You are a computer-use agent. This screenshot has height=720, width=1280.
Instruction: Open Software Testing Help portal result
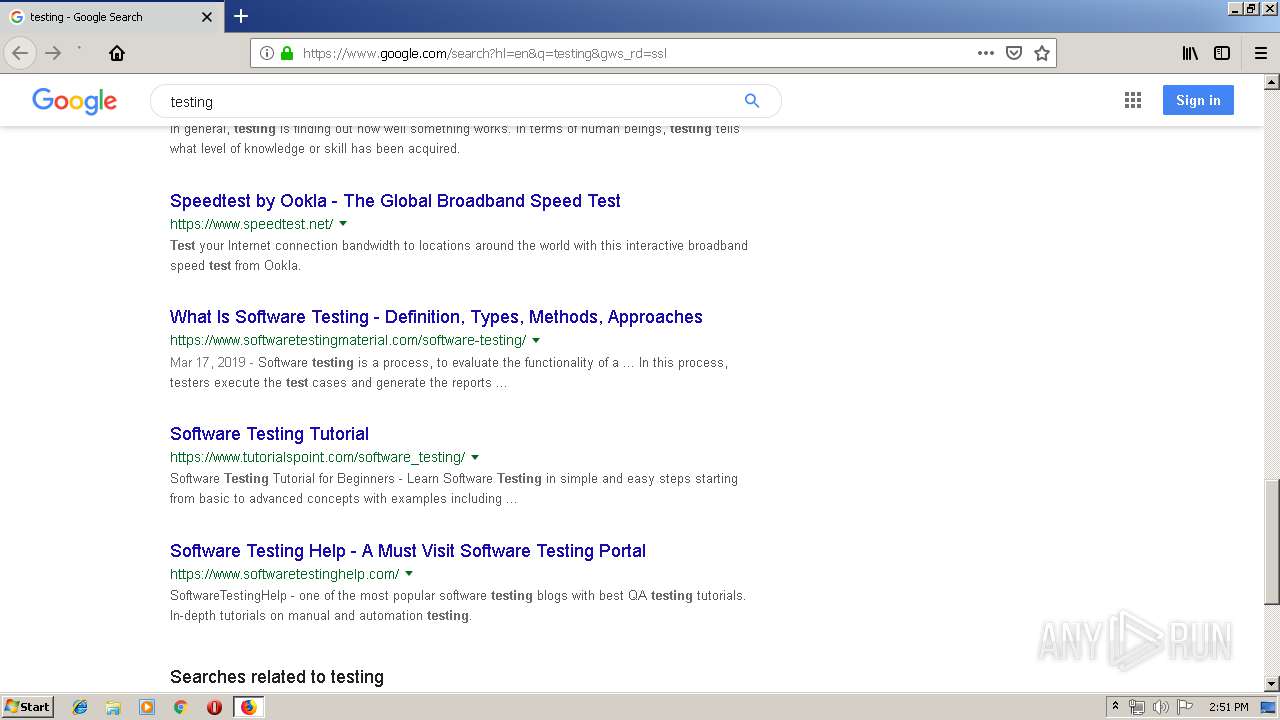pos(408,551)
